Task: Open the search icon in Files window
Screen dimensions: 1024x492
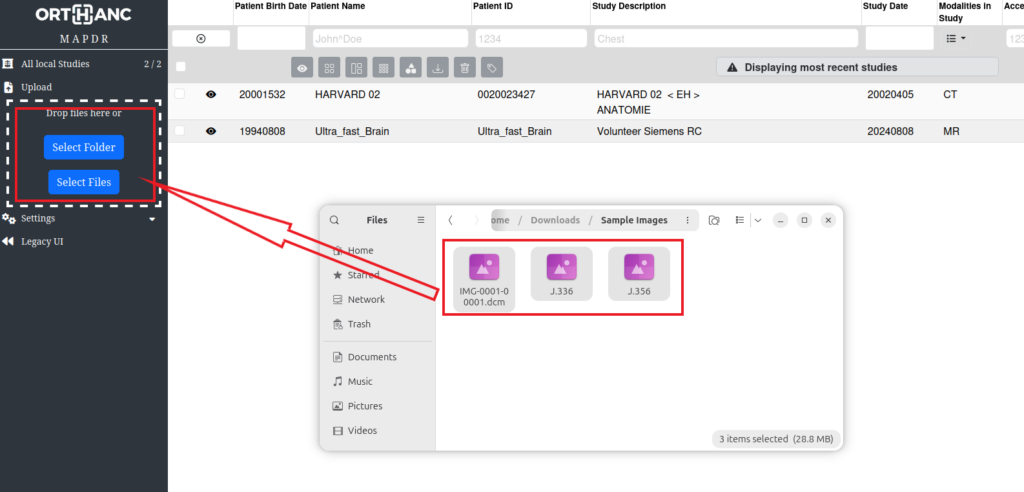Action: (334, 220)
